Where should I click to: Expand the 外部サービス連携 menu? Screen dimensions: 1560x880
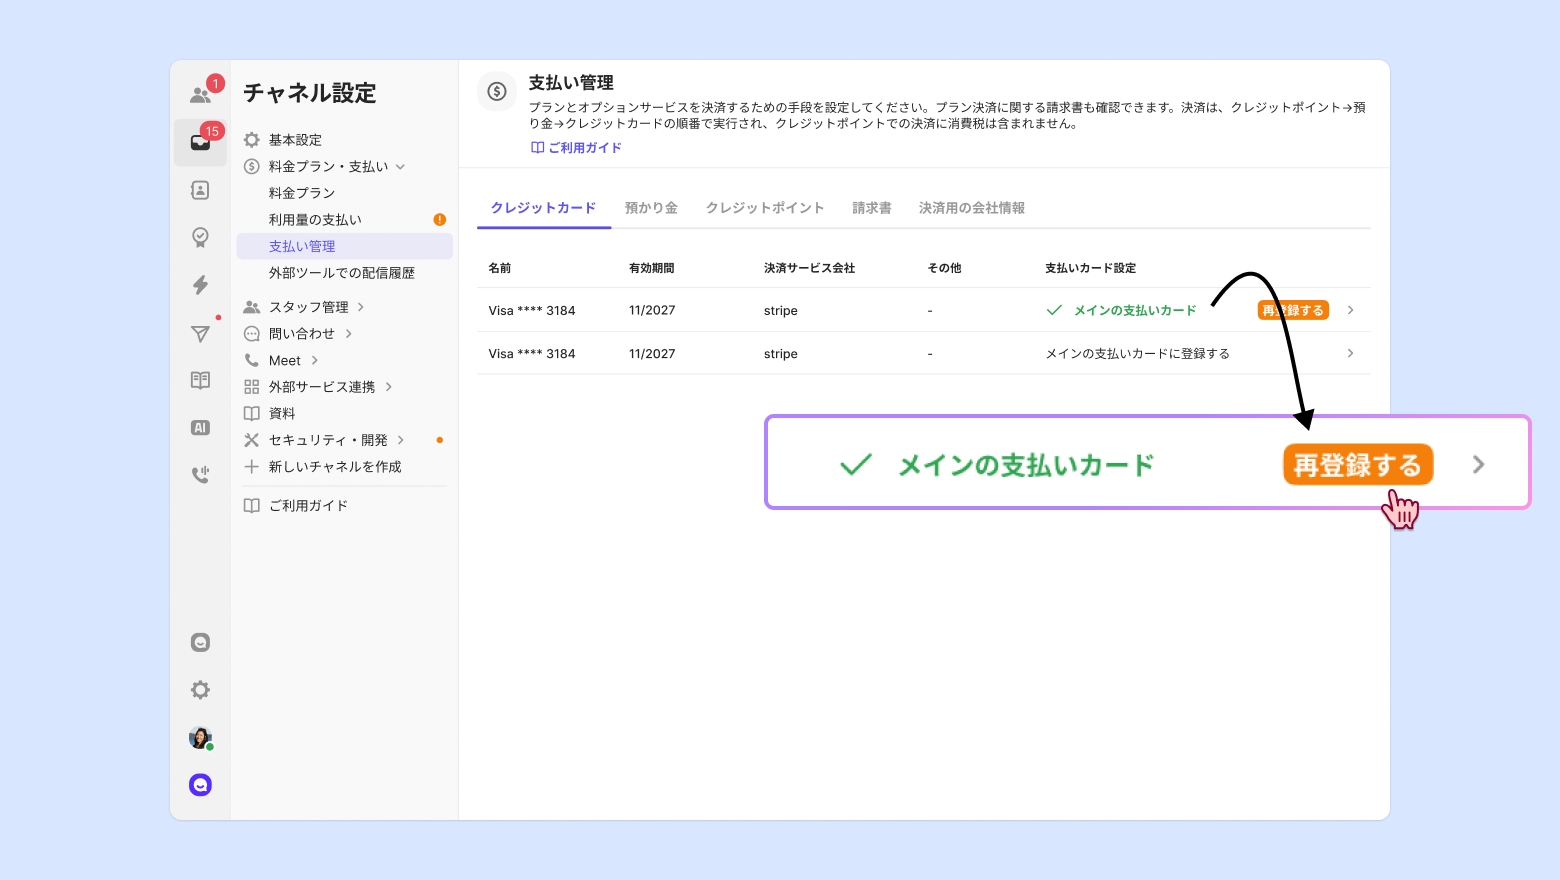[322, 387]
